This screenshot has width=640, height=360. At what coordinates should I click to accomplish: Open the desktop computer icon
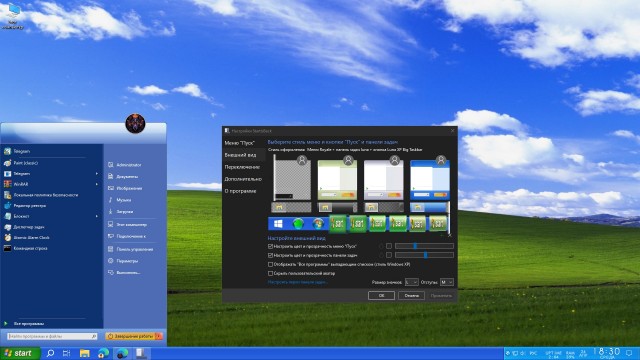point(13,16)
